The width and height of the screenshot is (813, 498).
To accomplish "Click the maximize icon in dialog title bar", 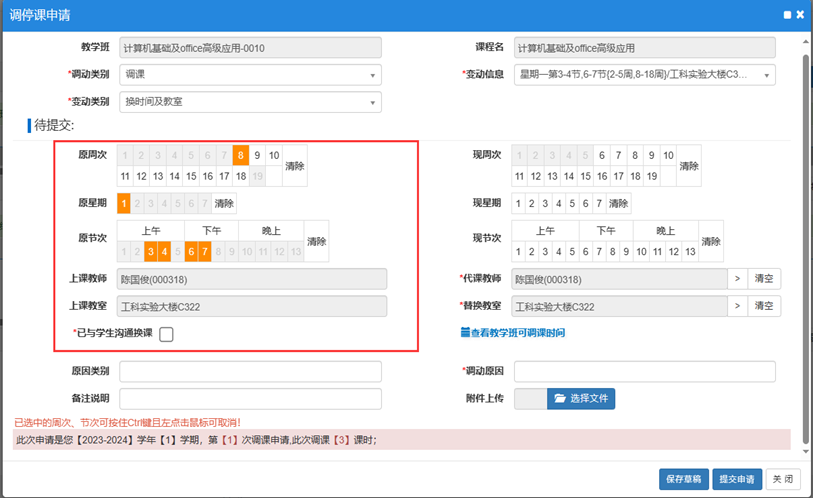I will (x=787, y=15).
